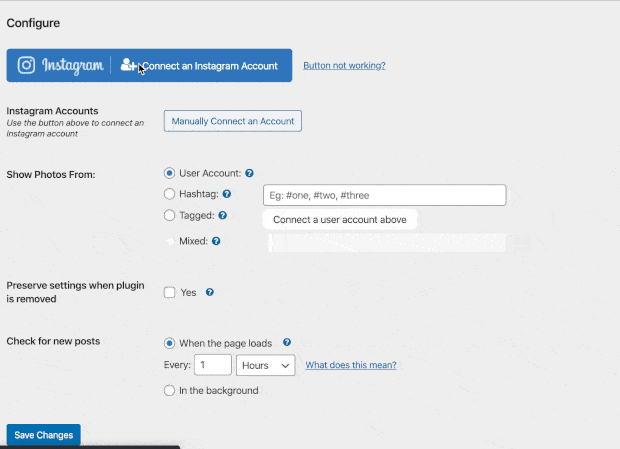
Task: Click into the hashtag input field
Action: tap(384, 195)
